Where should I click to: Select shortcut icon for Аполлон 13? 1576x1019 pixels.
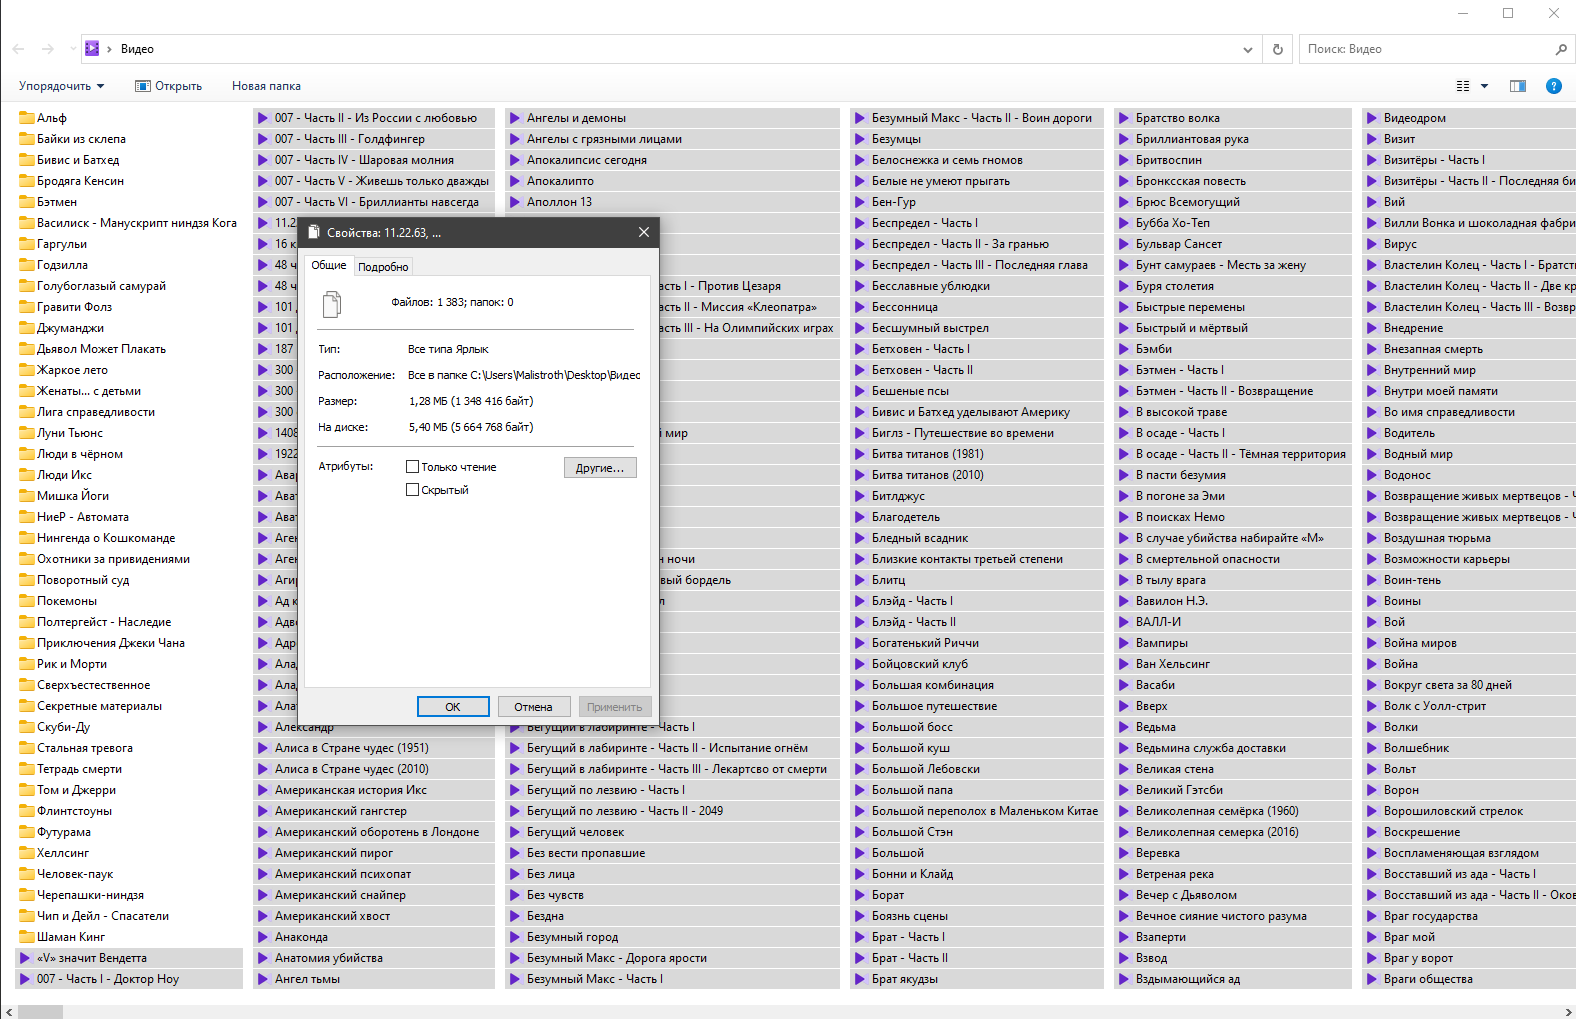(516, 202)
